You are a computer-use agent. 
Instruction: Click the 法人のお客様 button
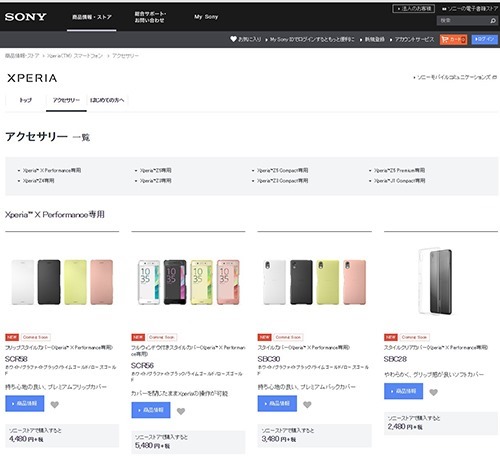click(x=413, y=9)
